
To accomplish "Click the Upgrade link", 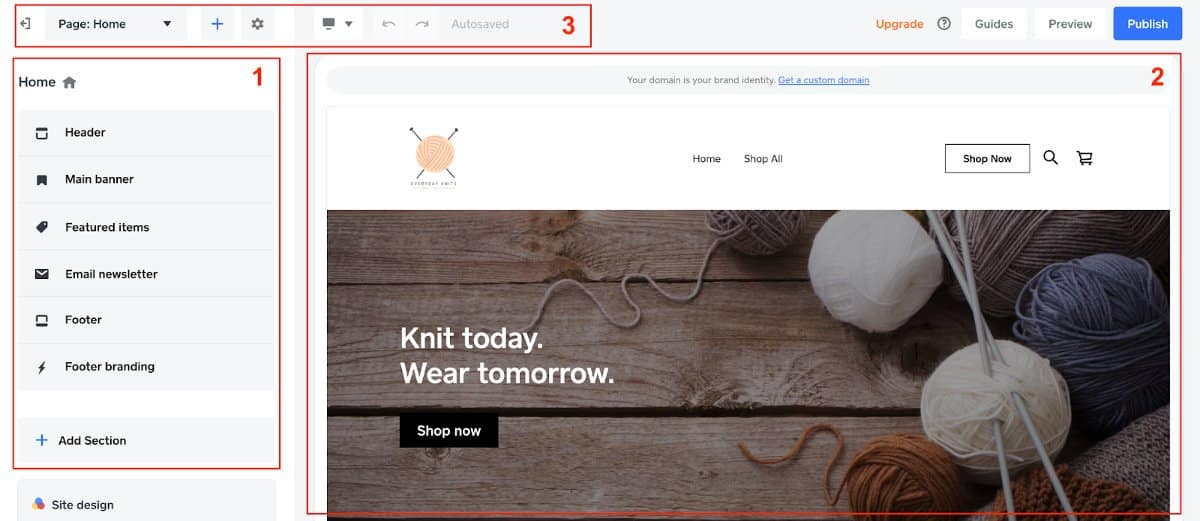I will pyautogui.click(x=899, y=24).
